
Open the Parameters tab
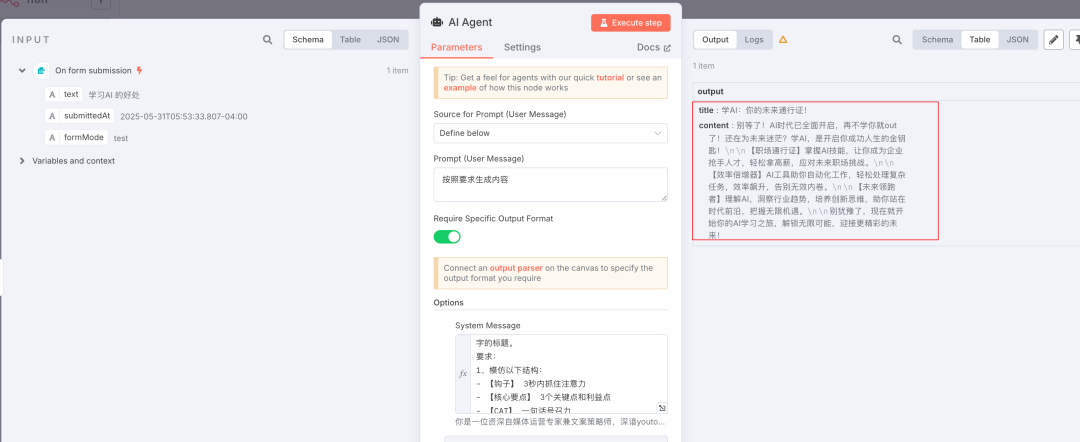[457, 48]
